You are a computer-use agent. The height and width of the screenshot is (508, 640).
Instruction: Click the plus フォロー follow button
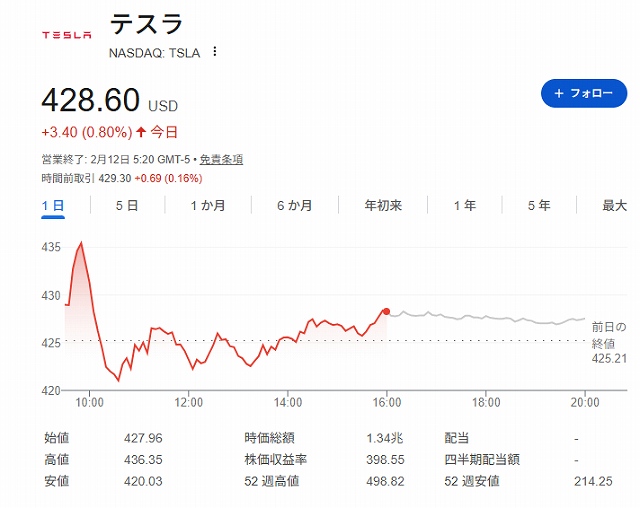click(582, 93)
